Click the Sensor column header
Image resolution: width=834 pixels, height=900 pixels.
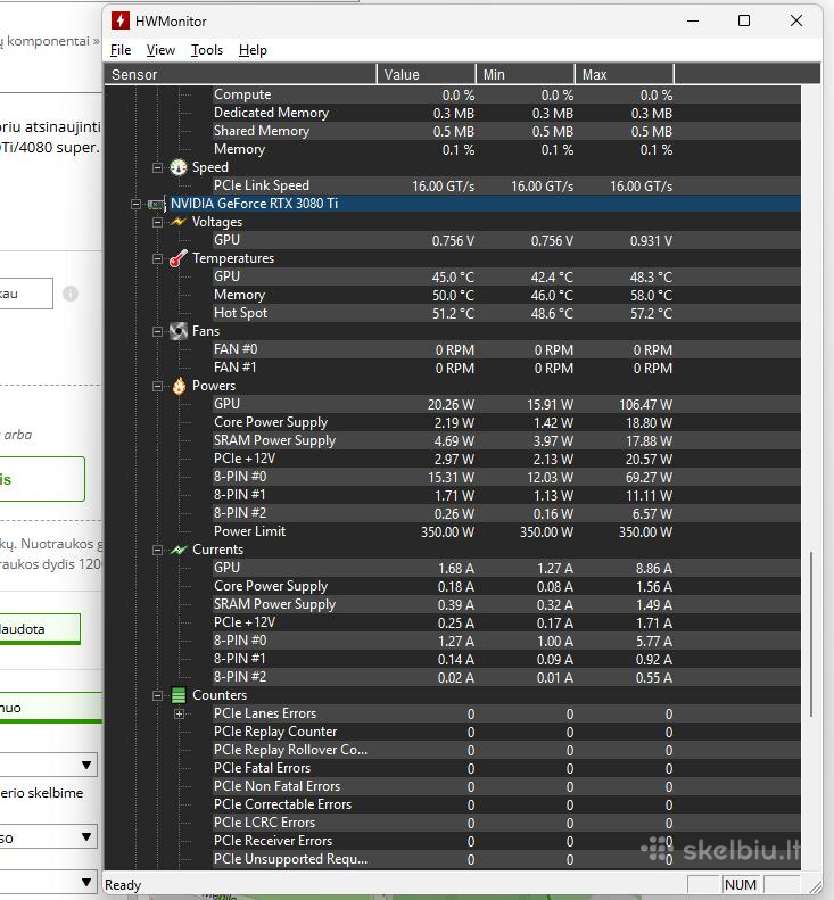240,75
